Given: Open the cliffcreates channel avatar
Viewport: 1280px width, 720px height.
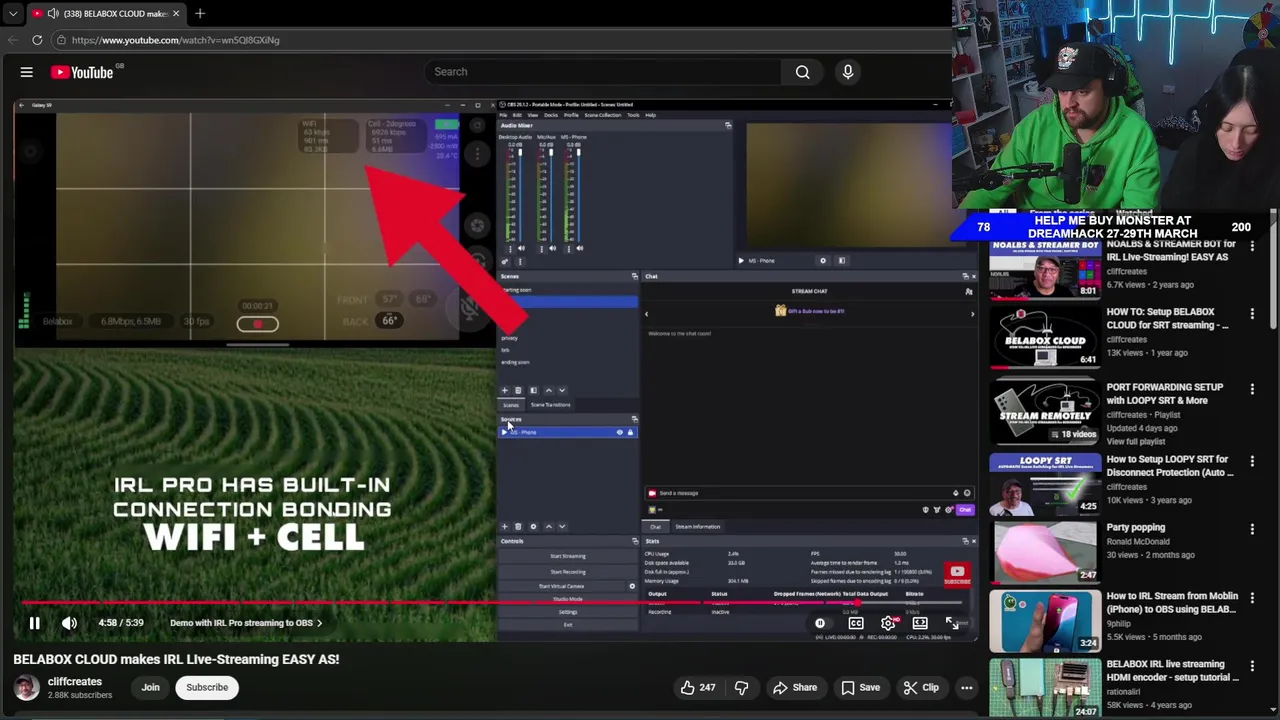Looking at the screenshot, I should pyautogui.click(x=27, y=688).
